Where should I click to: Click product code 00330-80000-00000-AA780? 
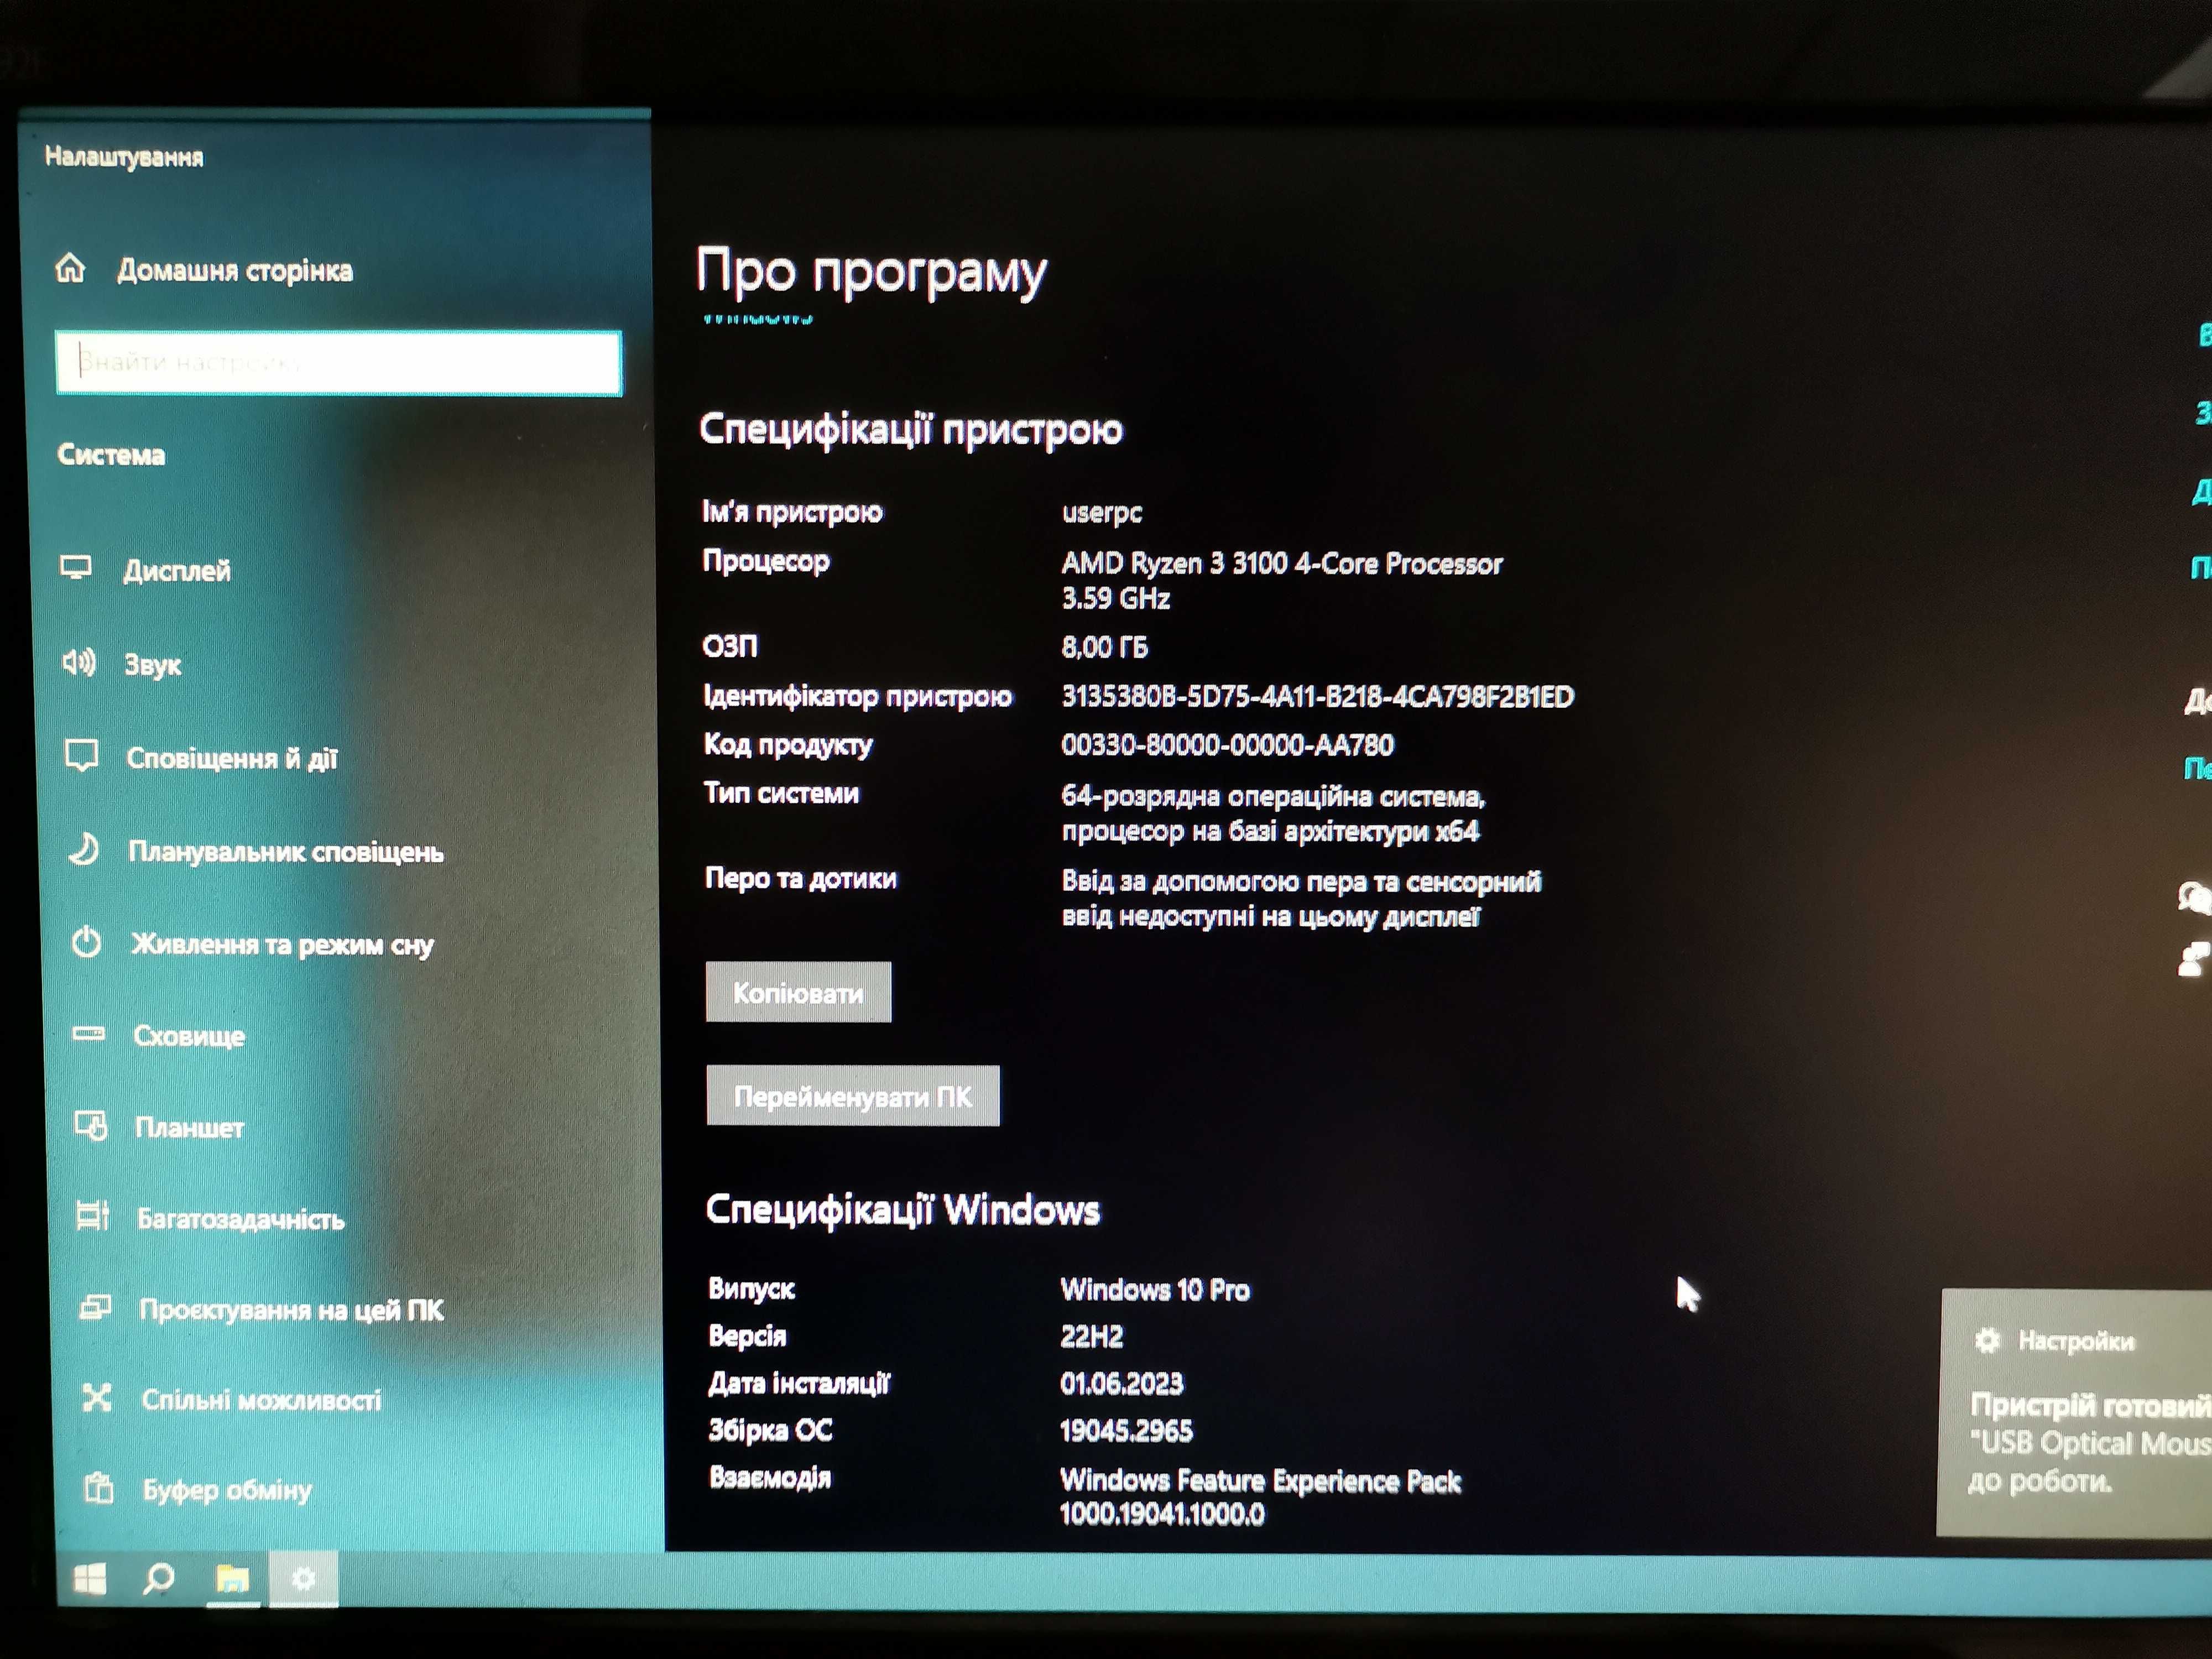click(x=1227, y=745)
